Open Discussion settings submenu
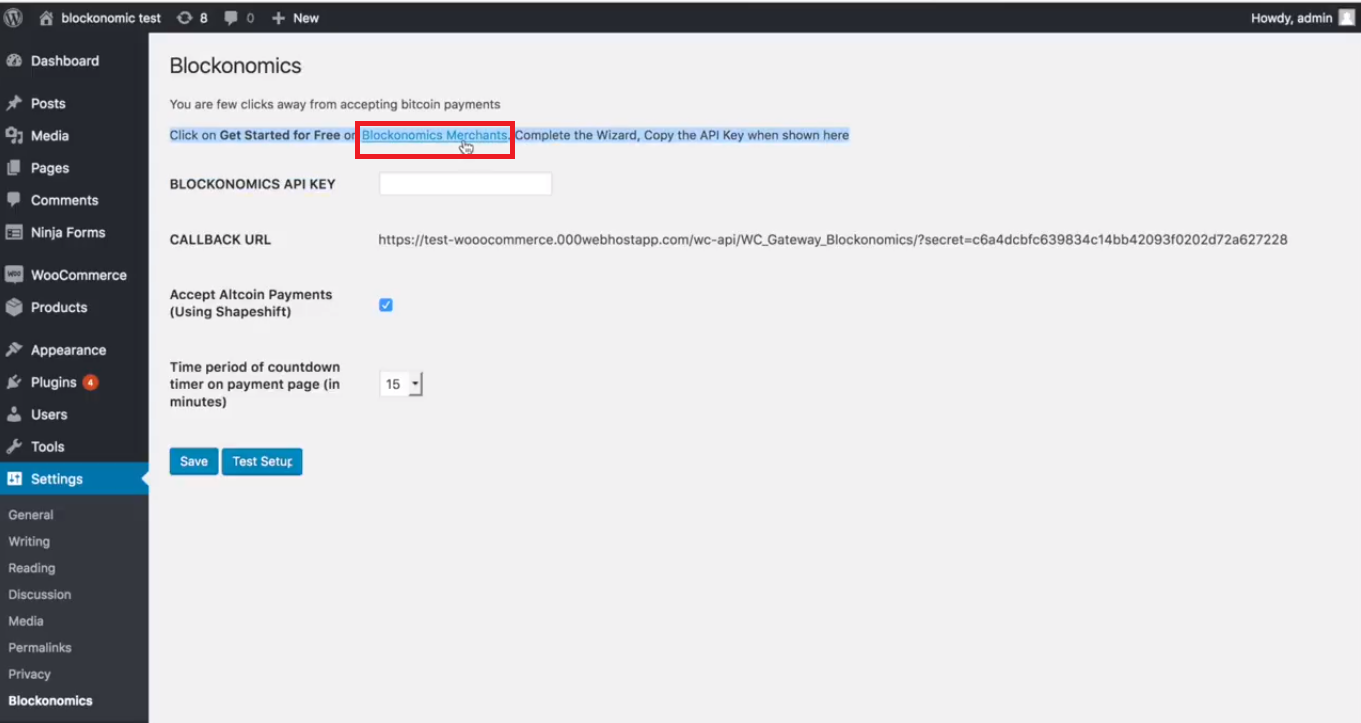Viewport: 1361px width, 723px height. pyautogui.click(x=40, y=594)
